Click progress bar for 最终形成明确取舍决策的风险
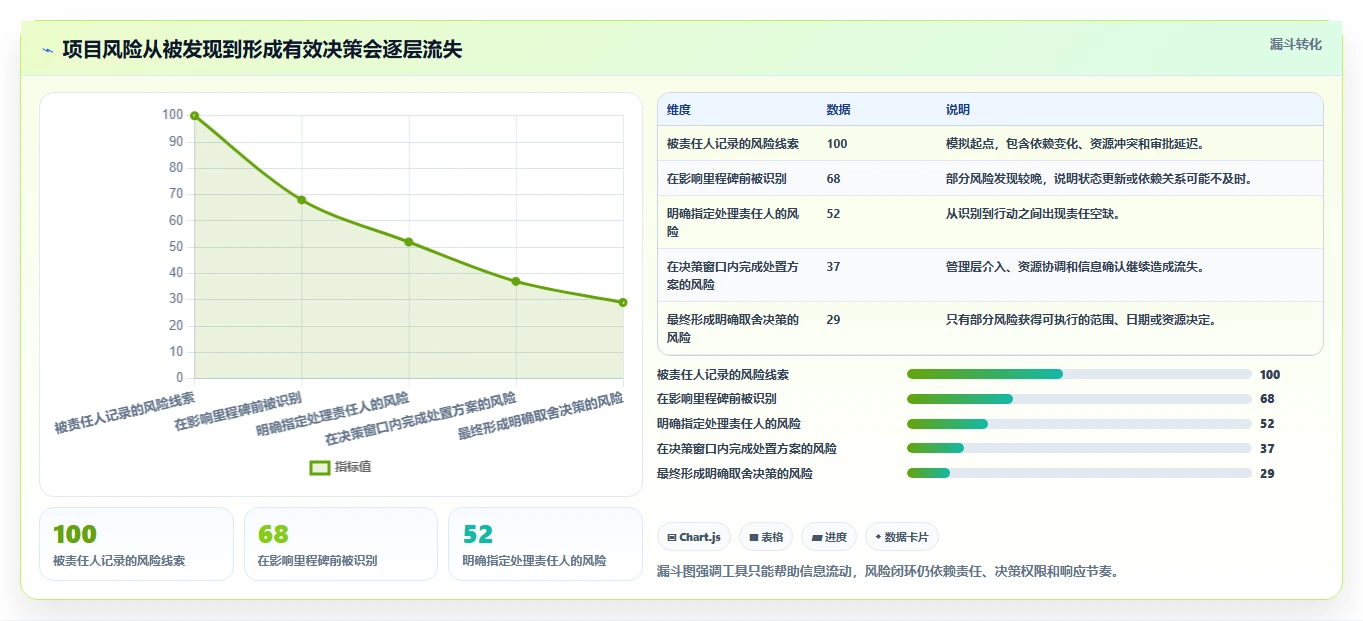Viewport: 1363px width, 621px height. click(x=1079, y=473)
